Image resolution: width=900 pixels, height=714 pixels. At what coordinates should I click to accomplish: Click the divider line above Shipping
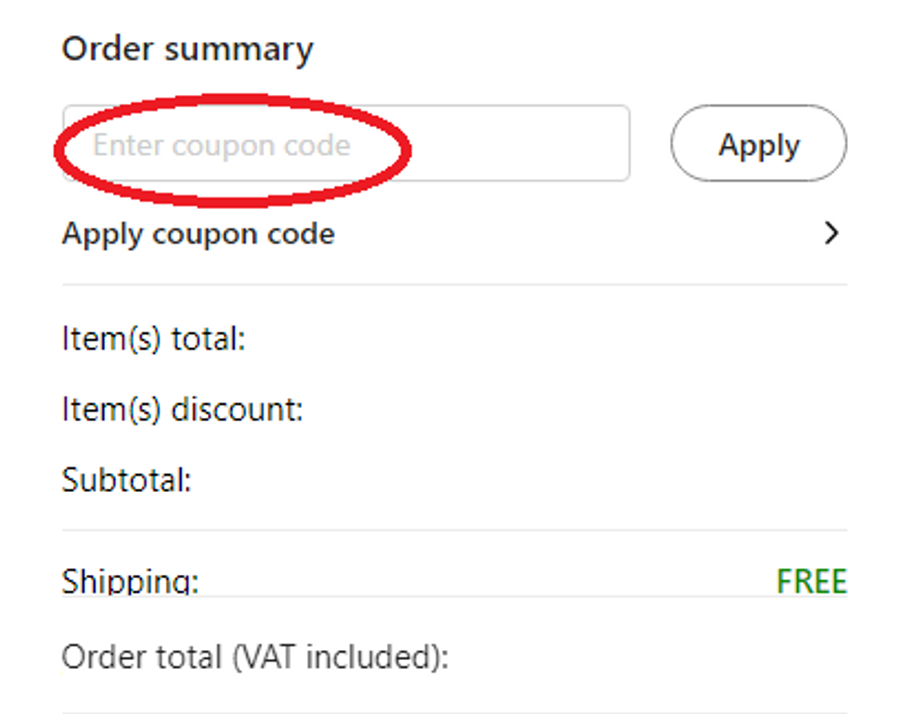click(x=454, y=530)
